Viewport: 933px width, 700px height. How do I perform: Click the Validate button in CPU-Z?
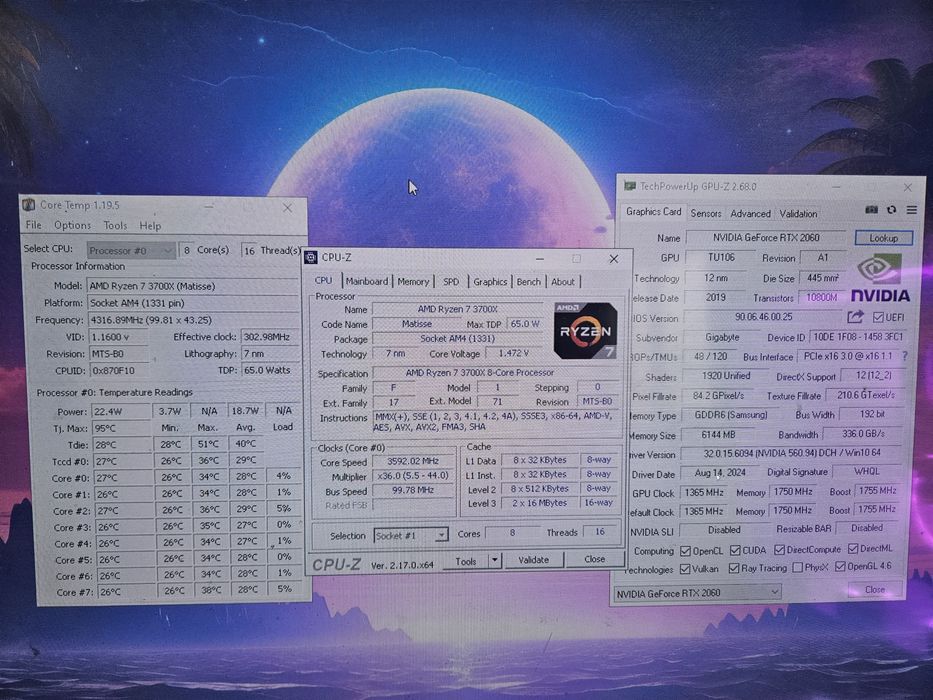533,560
